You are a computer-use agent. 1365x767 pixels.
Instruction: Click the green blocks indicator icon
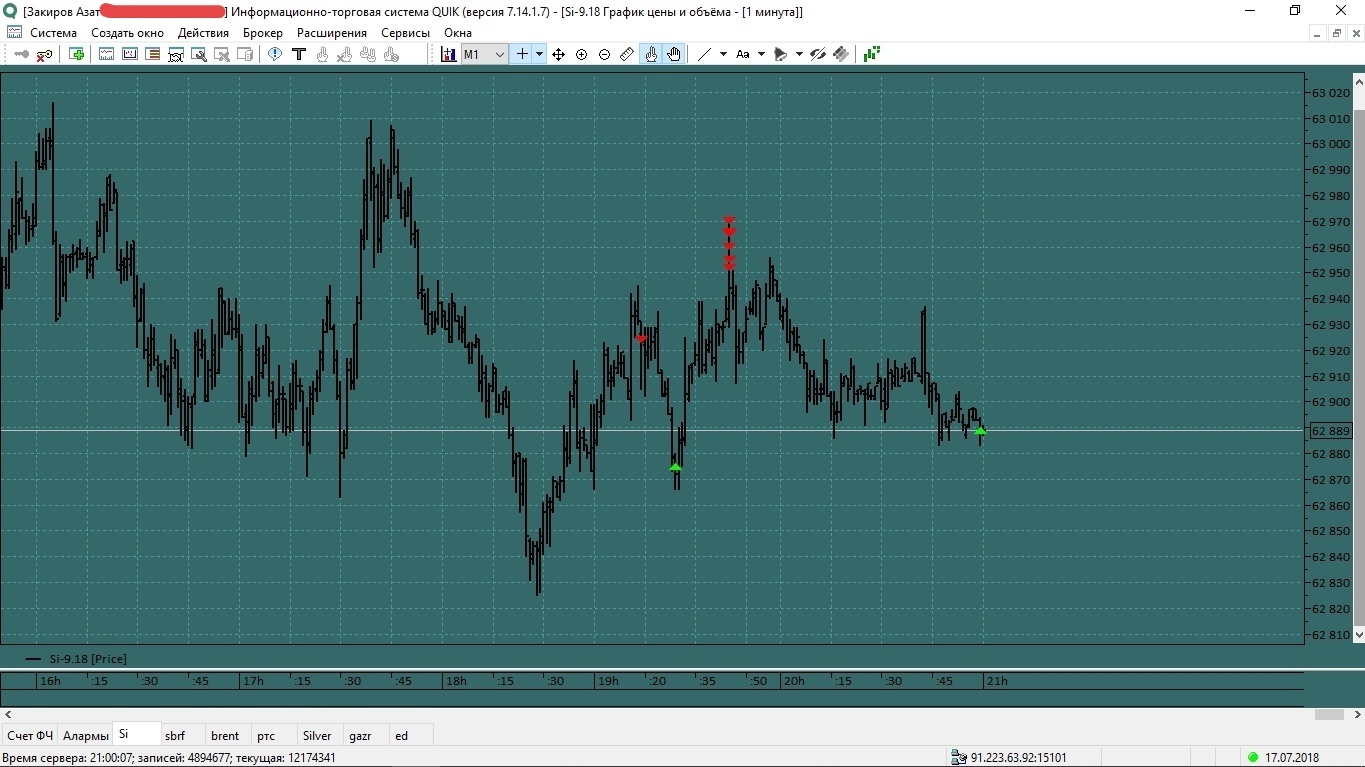[x=872, y=54]
